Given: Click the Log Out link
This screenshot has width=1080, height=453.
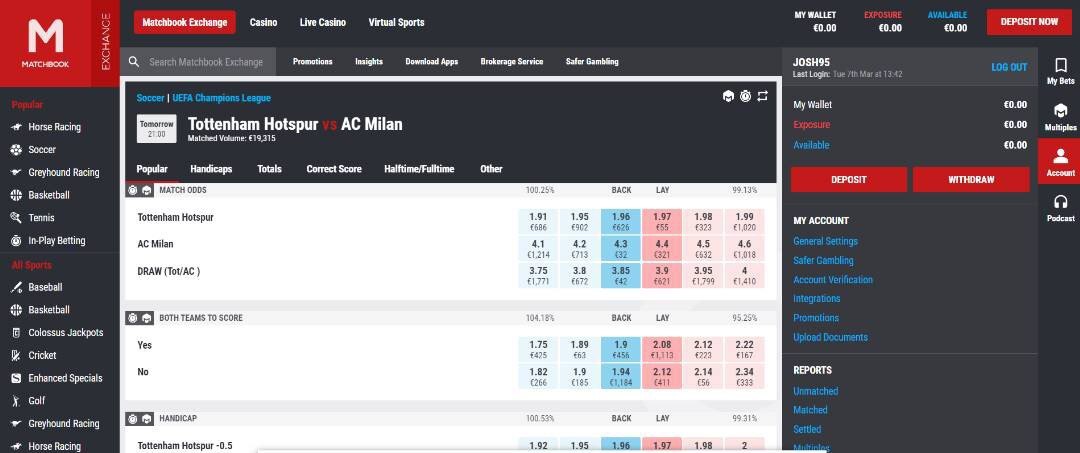Looking at the screenshot, I should [x=1009, y=67].
